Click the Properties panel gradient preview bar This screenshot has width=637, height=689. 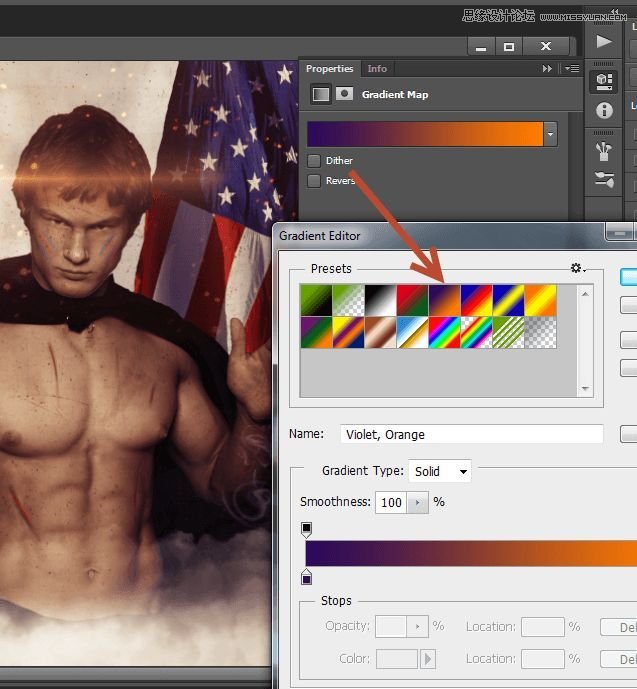click(x=425, y=134)
